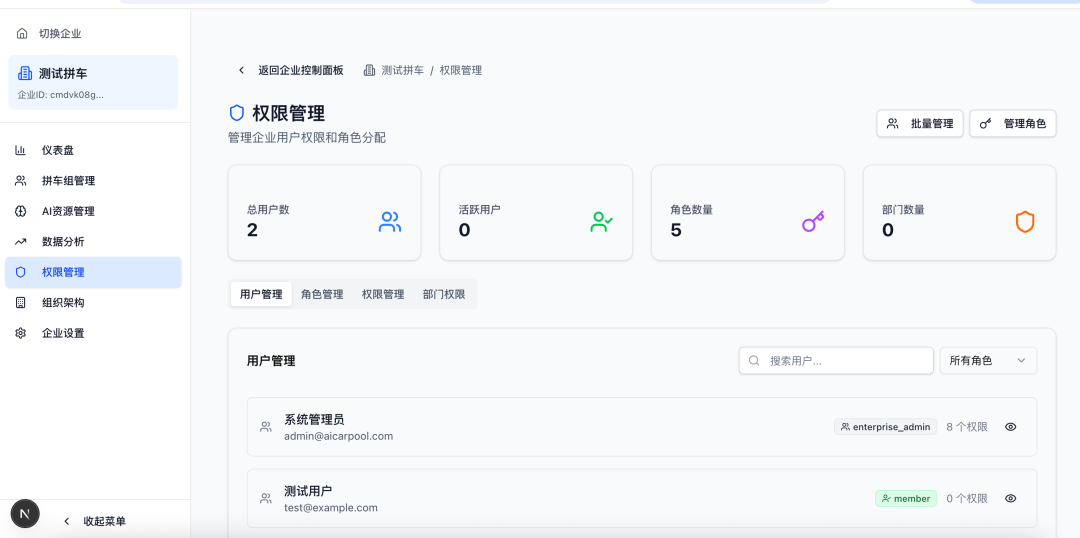Viewport: 1080px width, 538px height.
Task: Click the 仪表盘 bar chart icon
Action: click(21, 150)
